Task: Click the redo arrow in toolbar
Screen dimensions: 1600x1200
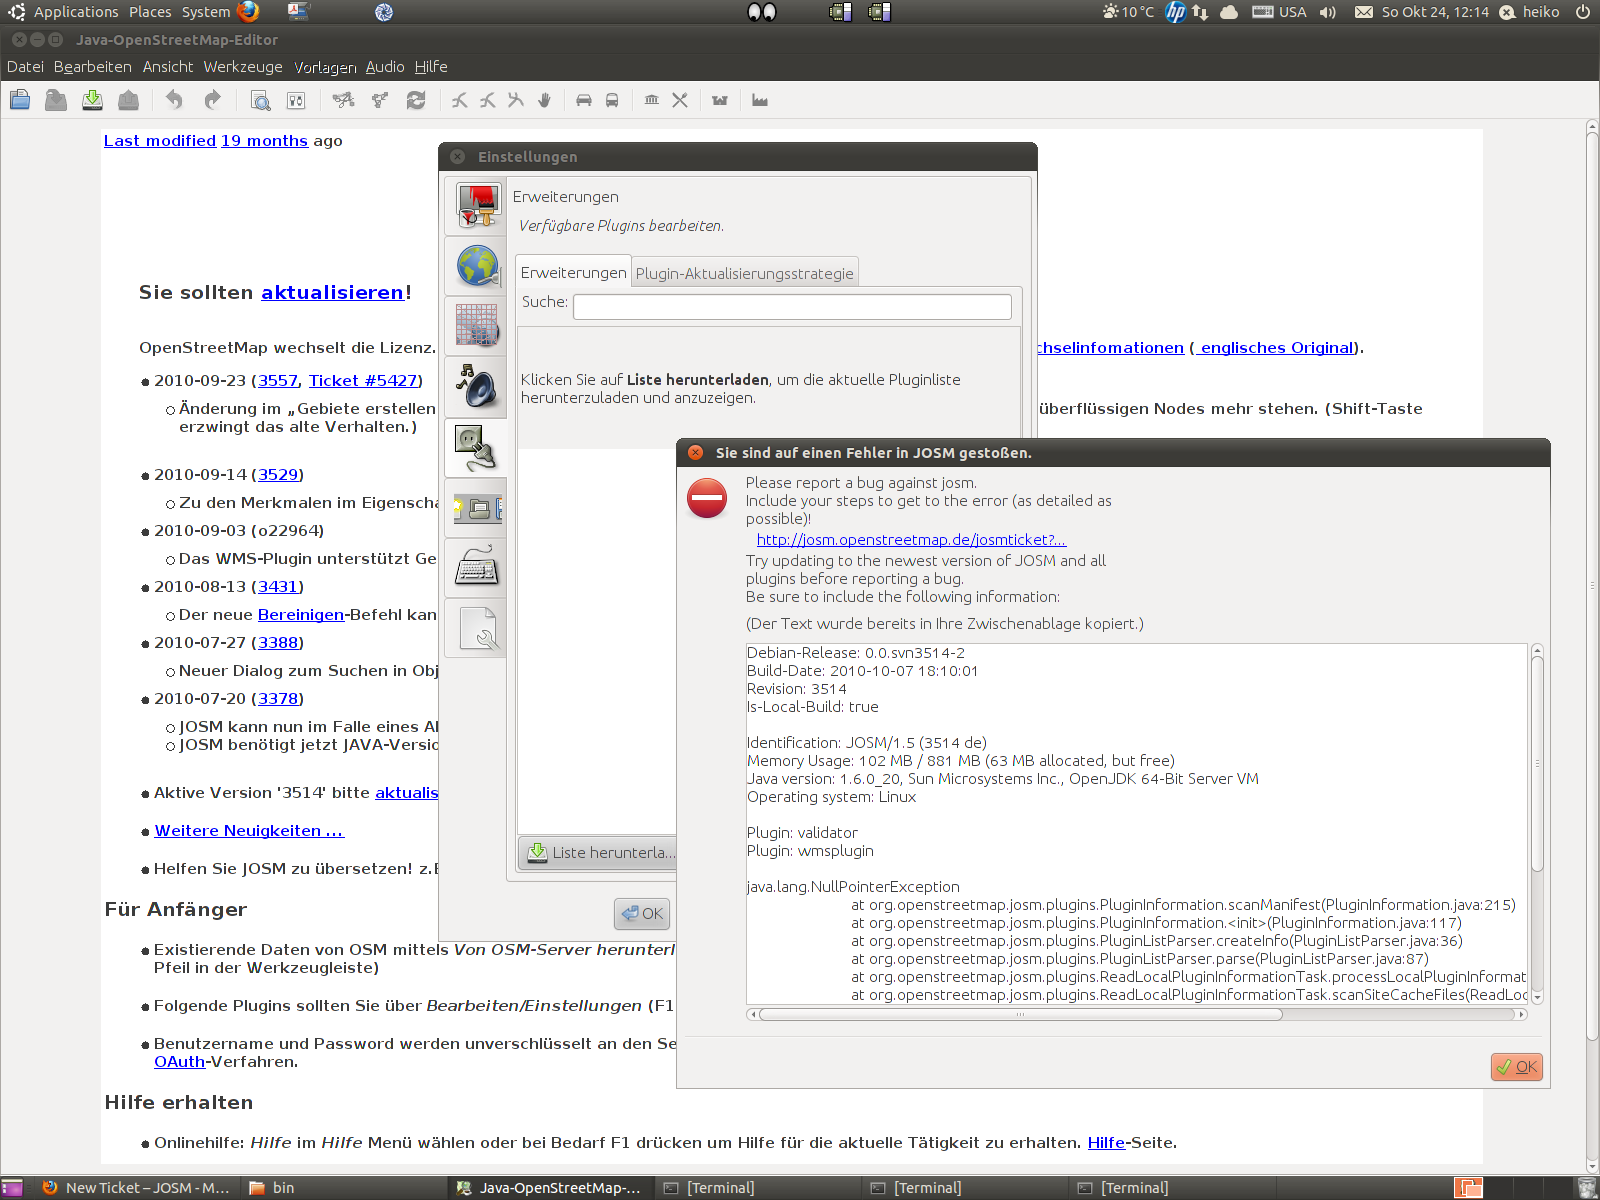Action: pyautogui.click(x=212, y=100)
